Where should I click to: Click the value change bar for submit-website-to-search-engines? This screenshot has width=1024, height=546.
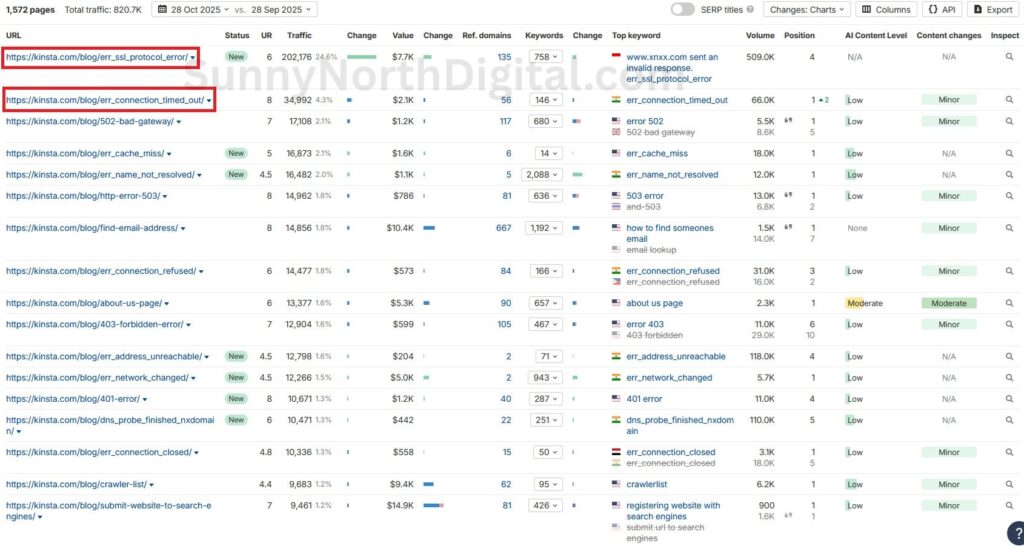coord(433,506)
